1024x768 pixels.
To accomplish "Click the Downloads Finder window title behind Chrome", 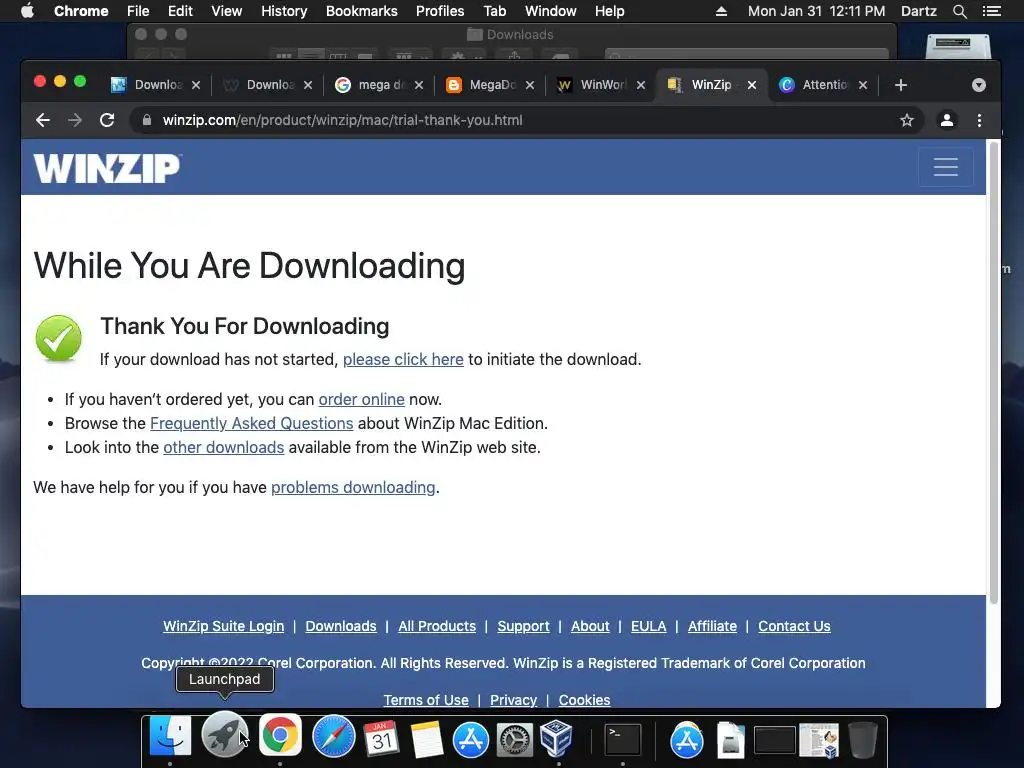I will tap(511, 35).
